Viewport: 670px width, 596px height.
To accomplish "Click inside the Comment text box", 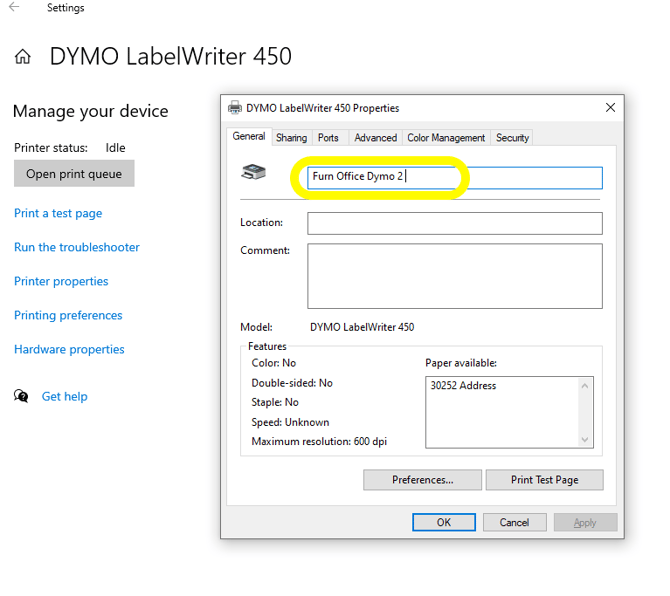I will (454, 275).
